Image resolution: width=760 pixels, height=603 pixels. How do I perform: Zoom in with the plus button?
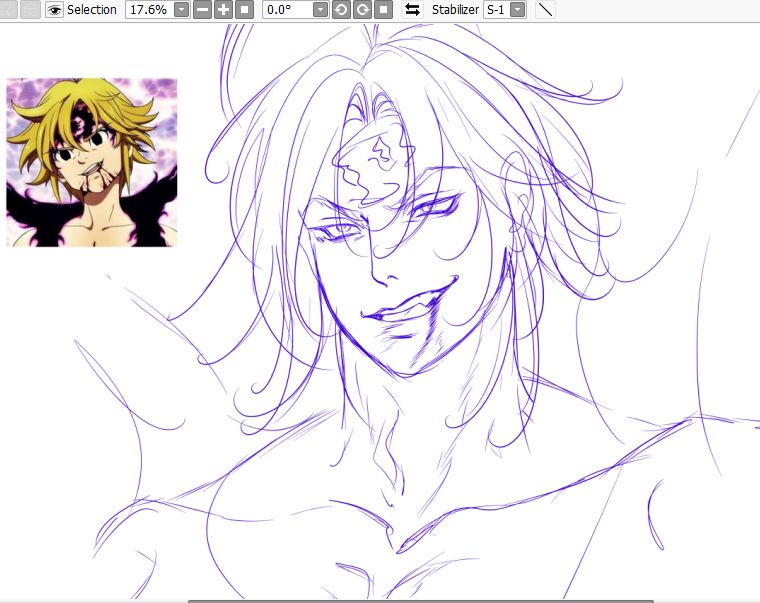(x=223, y=10)
